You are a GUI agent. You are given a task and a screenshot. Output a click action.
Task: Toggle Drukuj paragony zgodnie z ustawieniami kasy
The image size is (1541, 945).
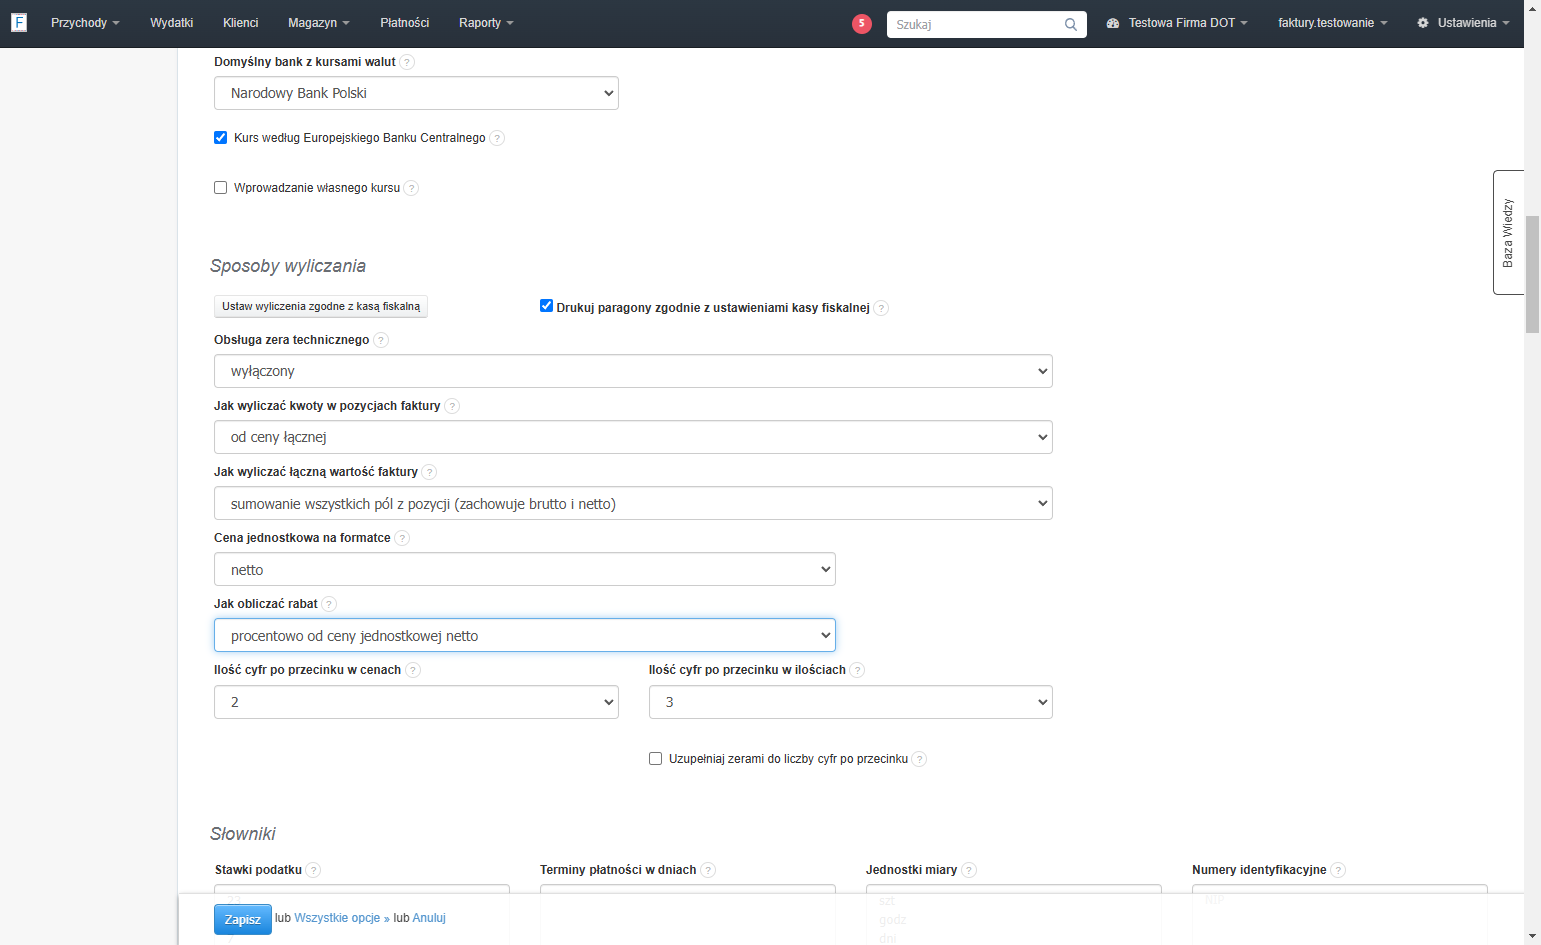click(546, 306)
